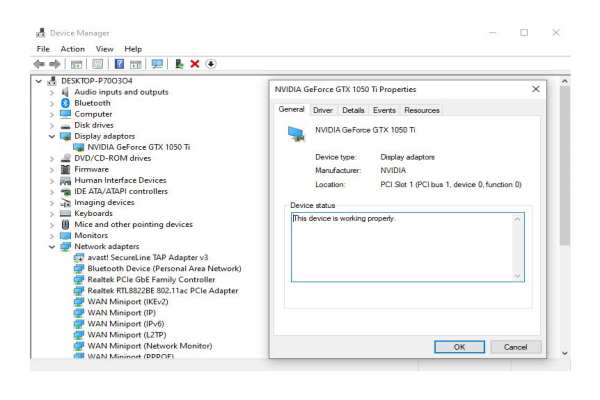
Task: Expand the Disk drives category
Action: (x=52, y=126)
